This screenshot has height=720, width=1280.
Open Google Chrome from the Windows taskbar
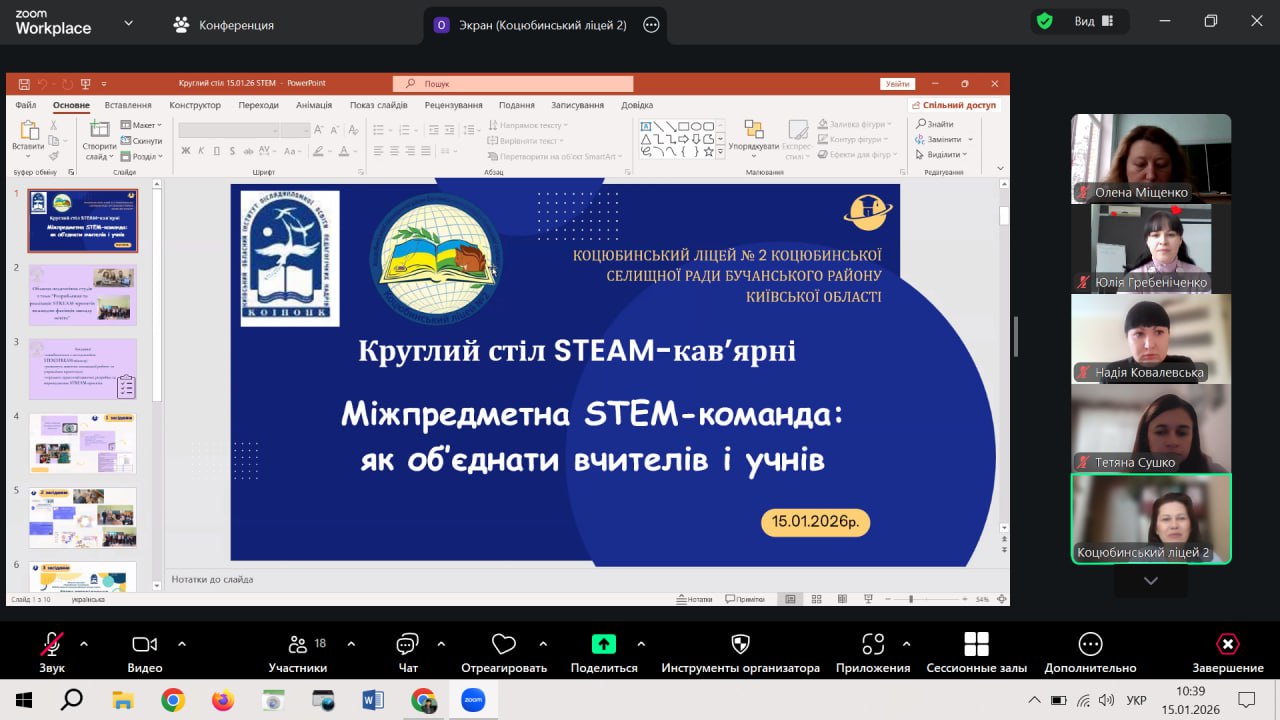pos(173,700)
